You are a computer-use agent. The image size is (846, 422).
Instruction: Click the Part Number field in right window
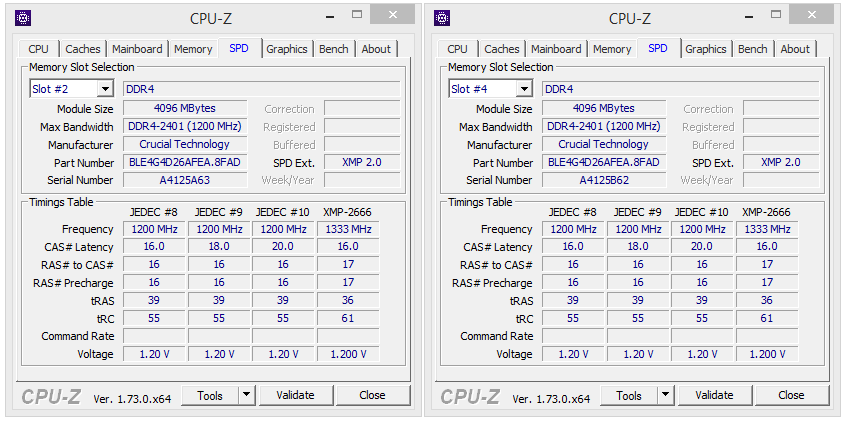tap(604, 162)
